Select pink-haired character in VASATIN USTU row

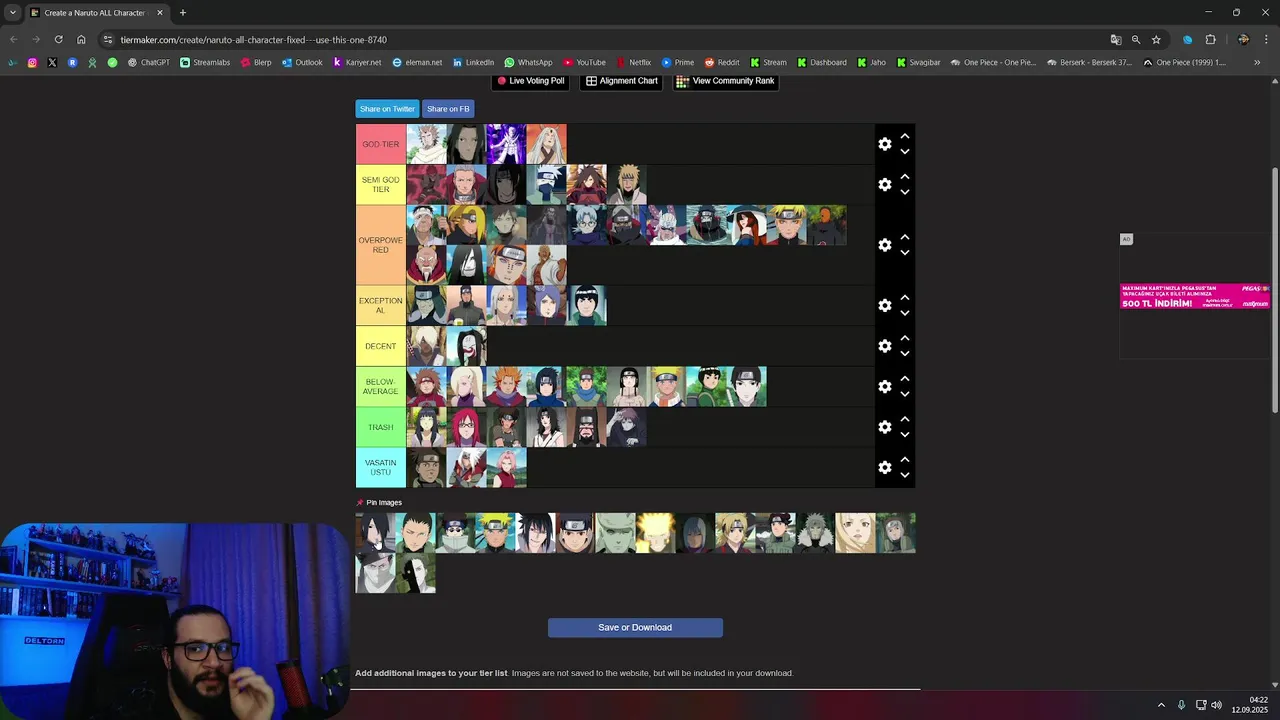(x=506, y=467)
